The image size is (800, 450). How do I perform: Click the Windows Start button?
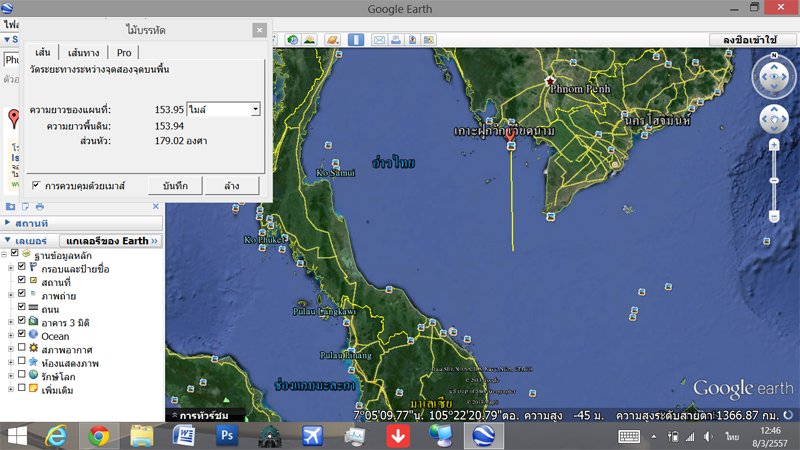coord(17,436)
